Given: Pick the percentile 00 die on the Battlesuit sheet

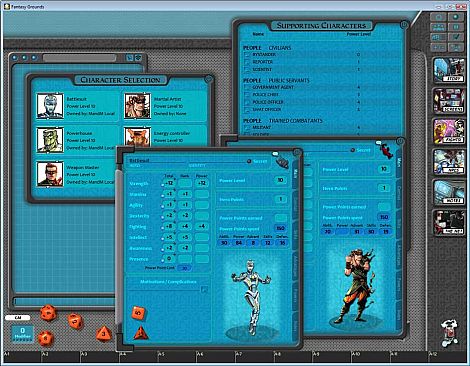Looking at the screenshot, I should click(138, 313).
